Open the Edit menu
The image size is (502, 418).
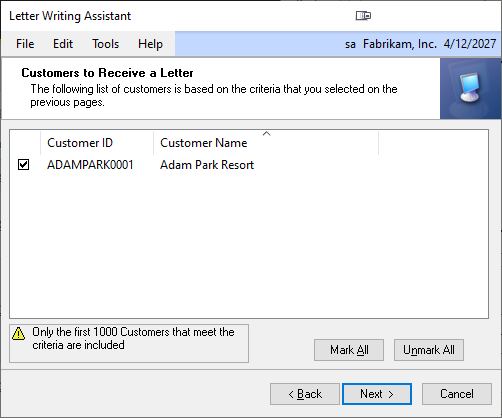point(63,44)
